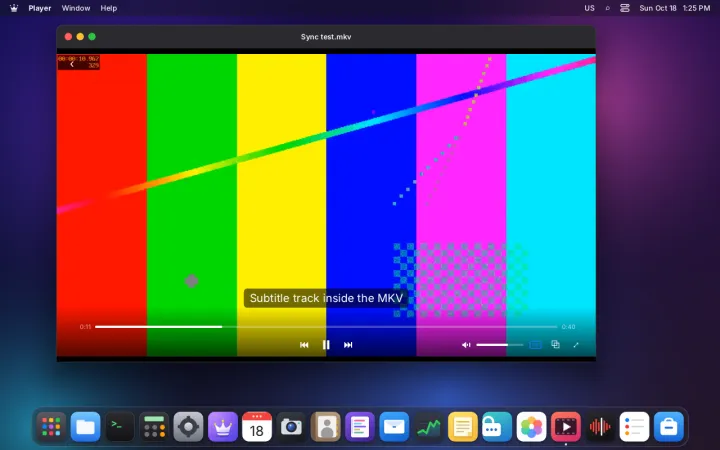Viewport: 720px width, 450px height.
Task: Open the blue store bag app in dock
Action: 669,427
